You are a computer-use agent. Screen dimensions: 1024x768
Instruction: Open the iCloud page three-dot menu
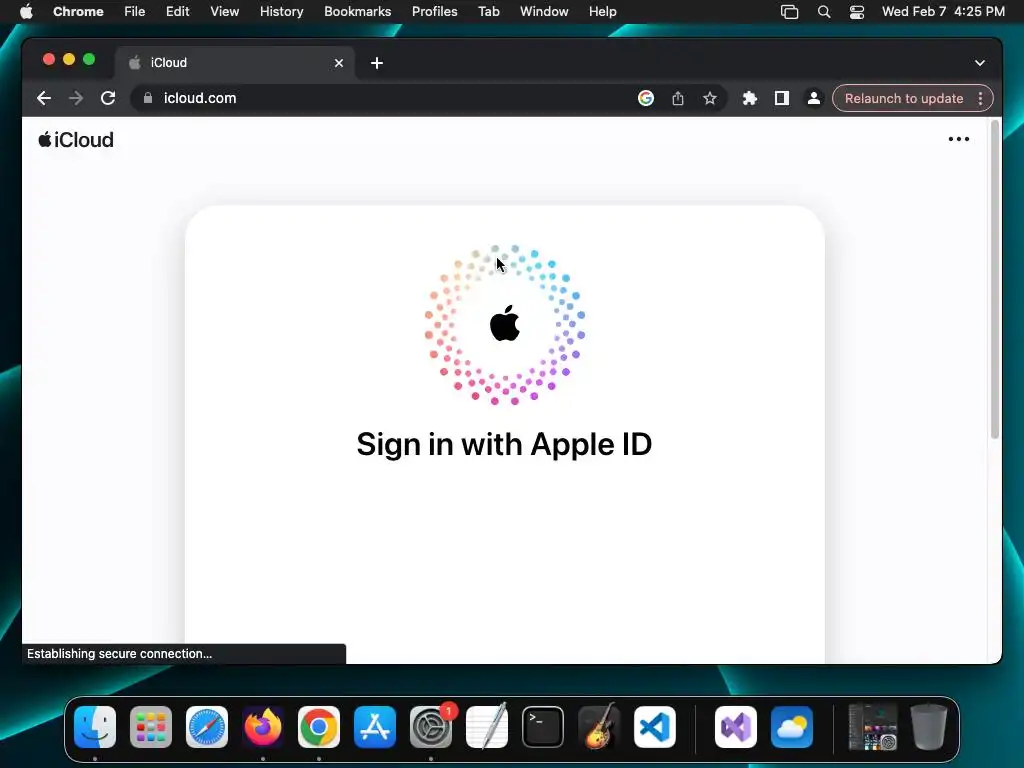point(959,139)
